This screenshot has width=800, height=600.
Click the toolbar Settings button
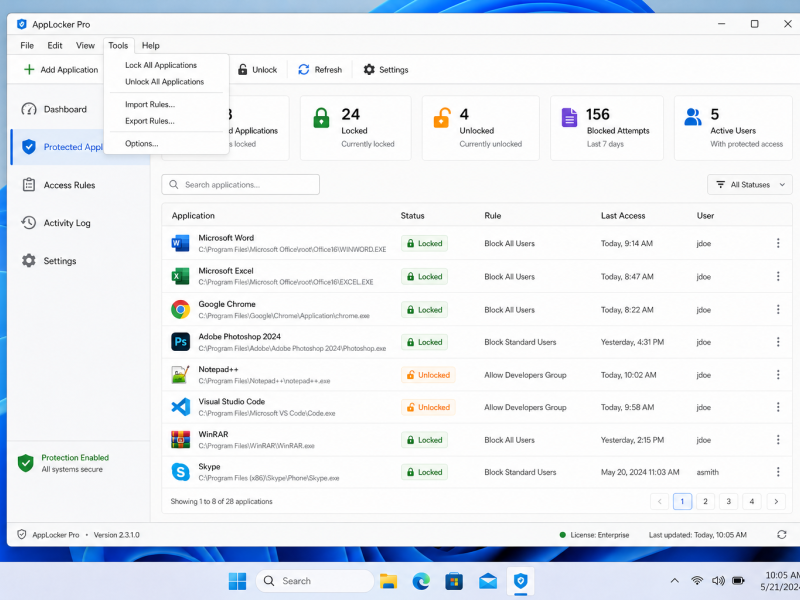click(x=386, y=69)
